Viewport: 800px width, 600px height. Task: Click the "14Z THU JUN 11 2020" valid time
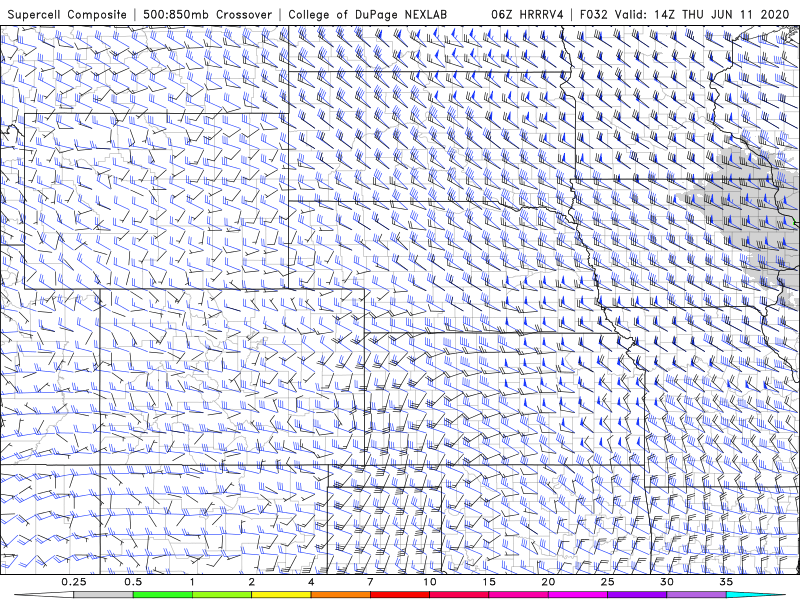720,15
